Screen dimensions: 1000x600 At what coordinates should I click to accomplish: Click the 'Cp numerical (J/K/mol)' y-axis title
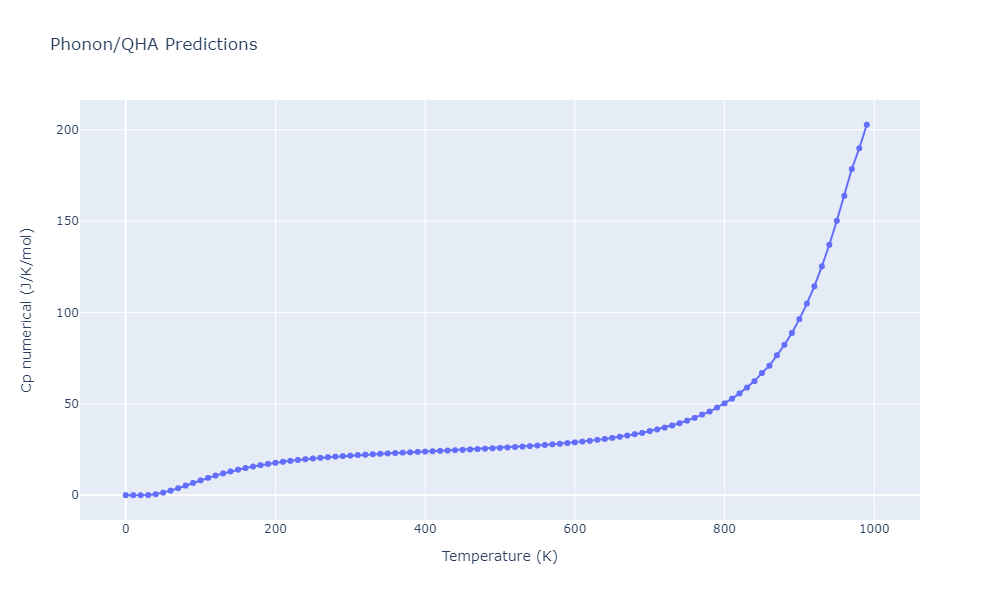[28, 310]
